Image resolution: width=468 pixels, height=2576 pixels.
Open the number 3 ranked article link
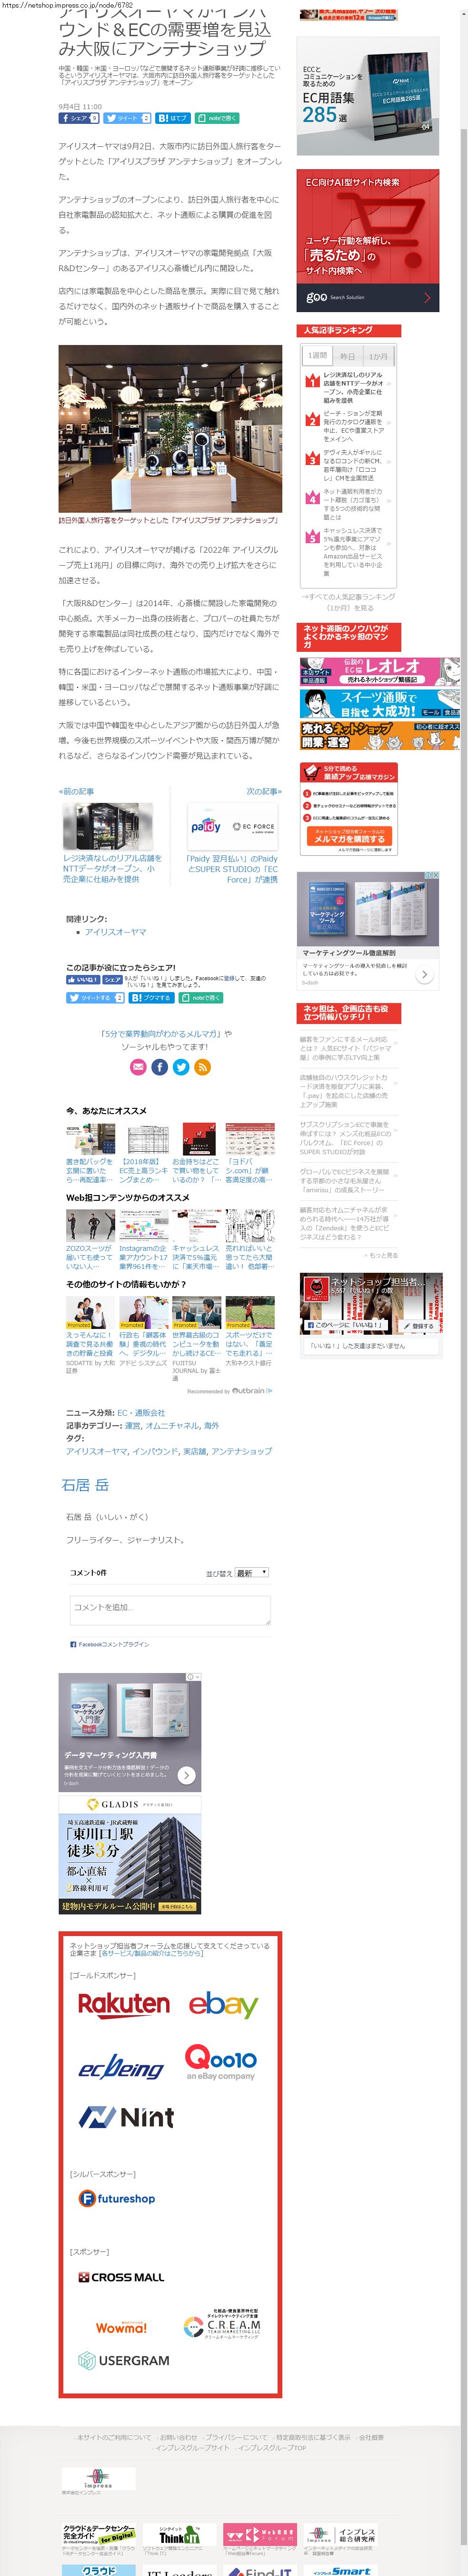(353, 466)
